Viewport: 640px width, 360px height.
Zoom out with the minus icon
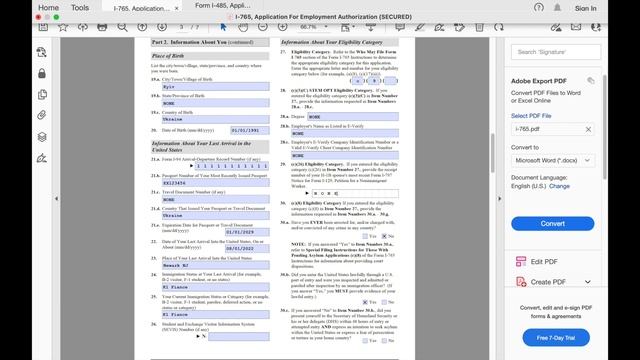pos(263,27)
